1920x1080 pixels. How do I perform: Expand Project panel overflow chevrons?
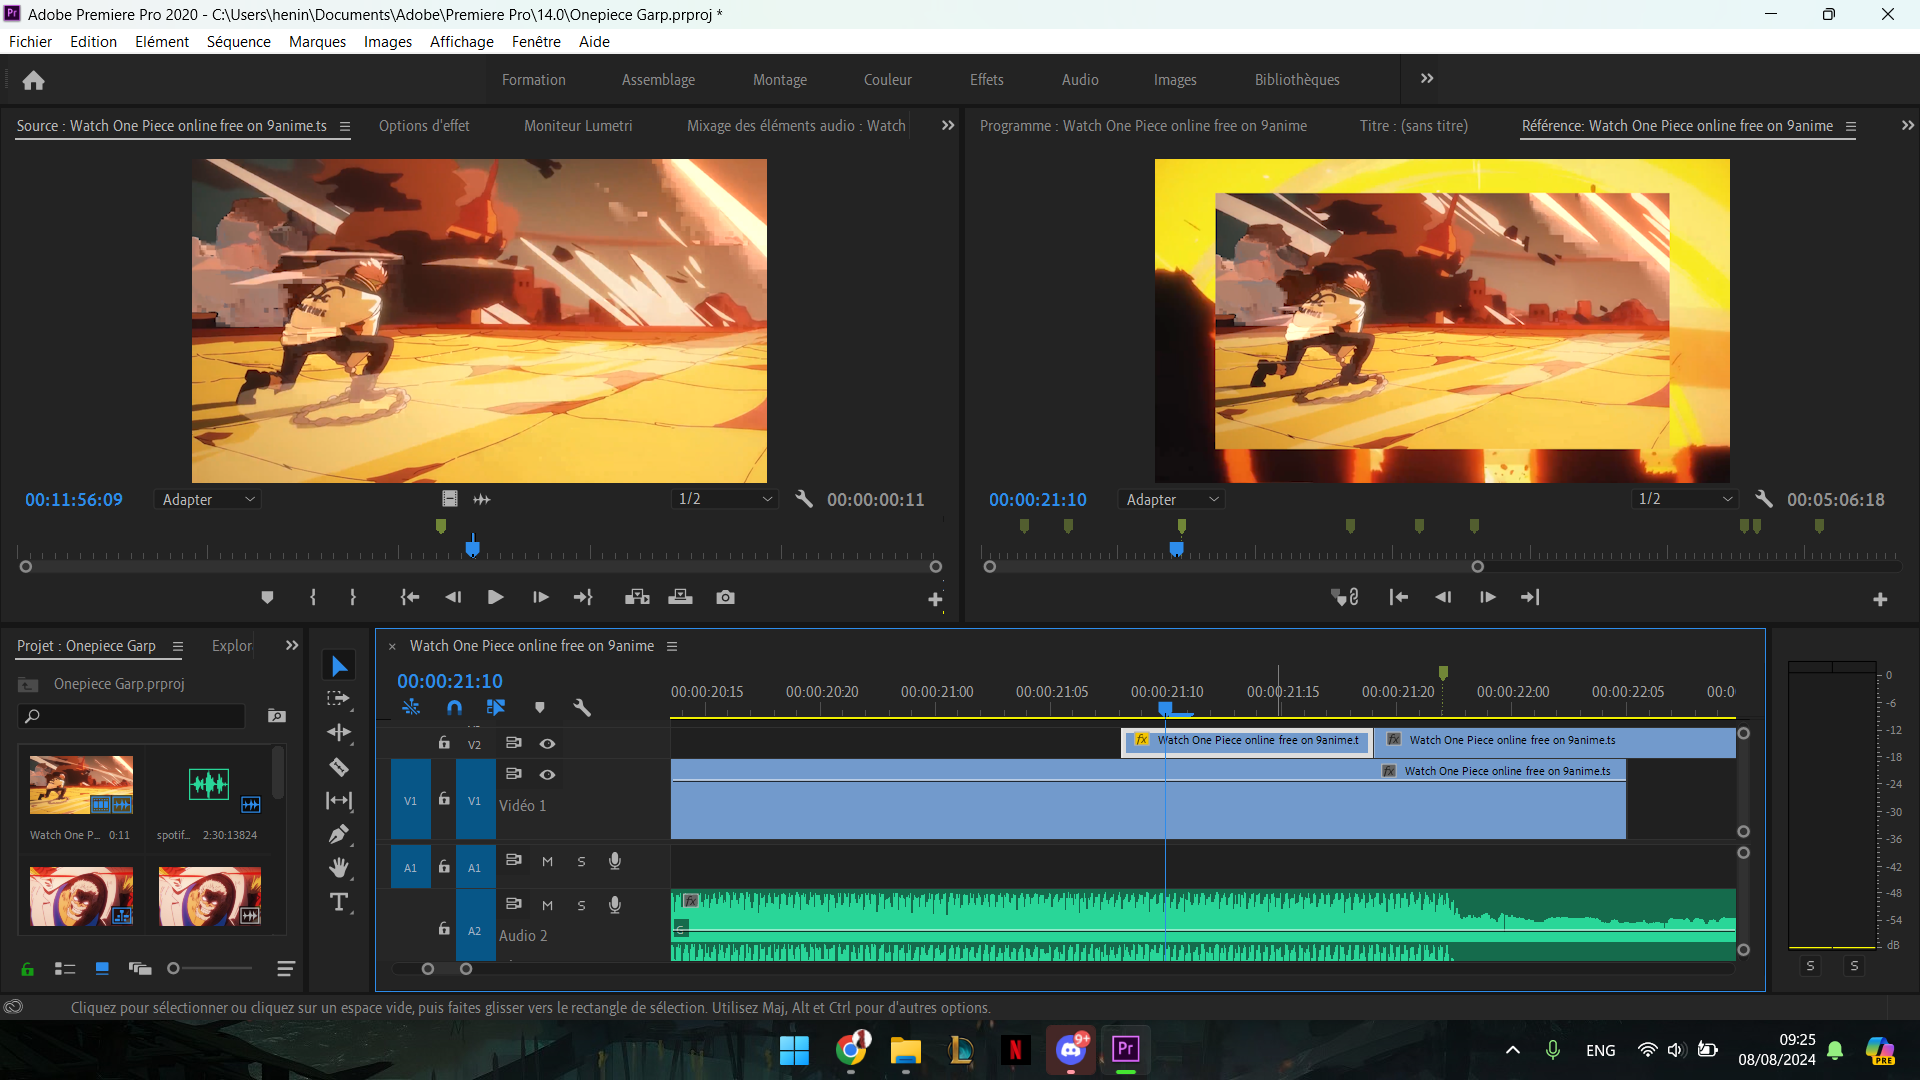coord(292,646)
